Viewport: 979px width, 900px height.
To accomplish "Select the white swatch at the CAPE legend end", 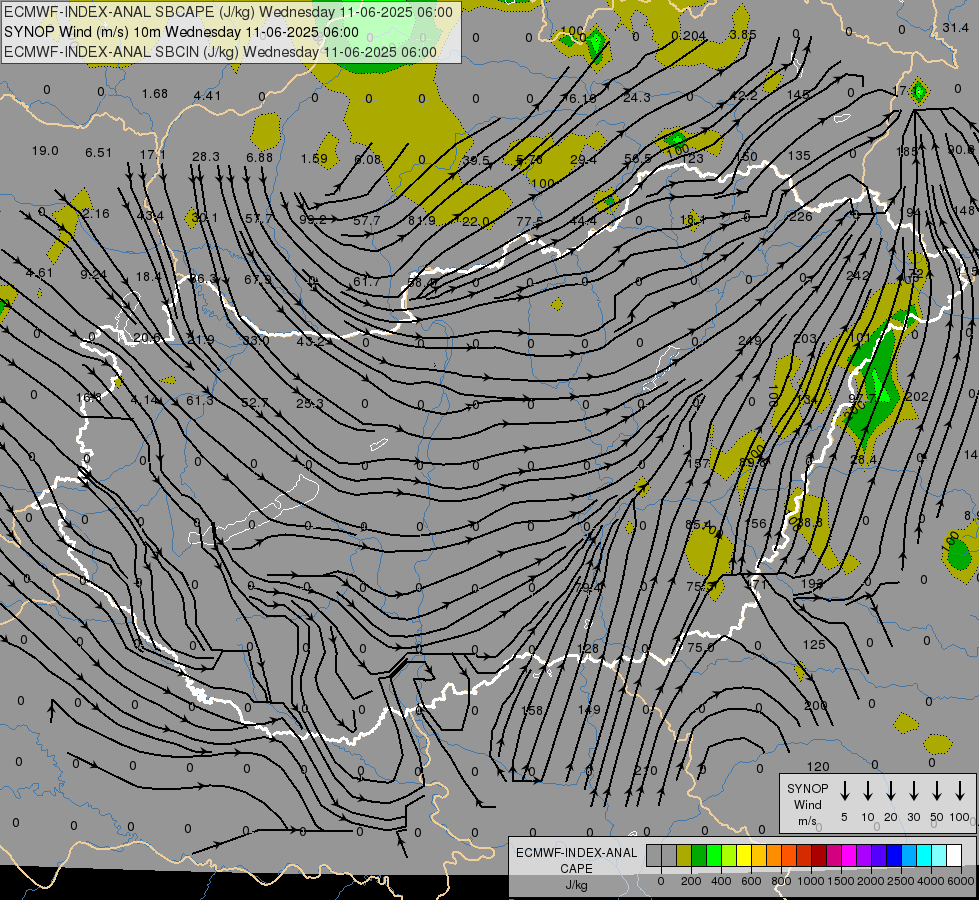I will click(x=953, y=855).
